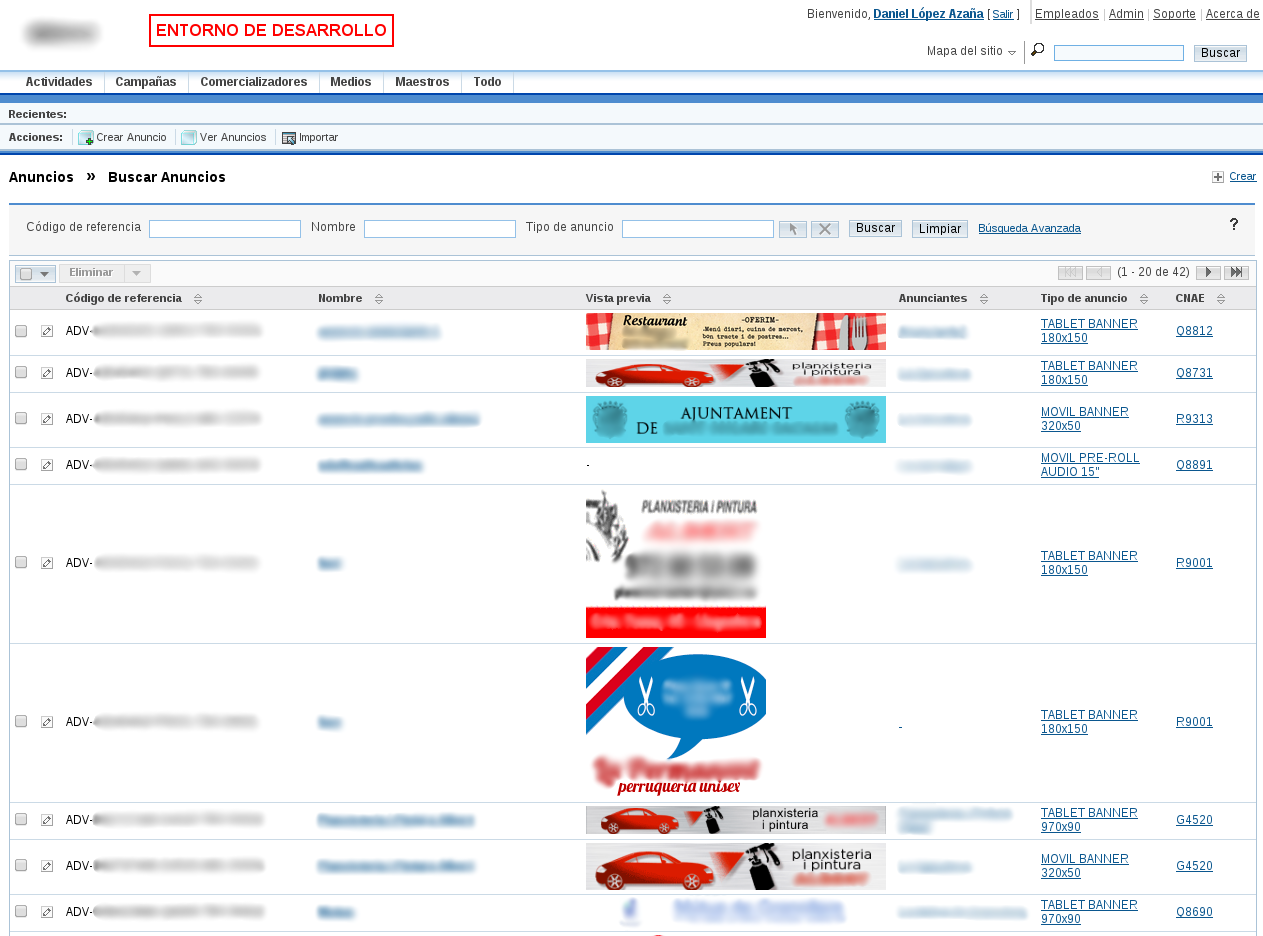Click the edit icon on the first result row

point(46,330)
